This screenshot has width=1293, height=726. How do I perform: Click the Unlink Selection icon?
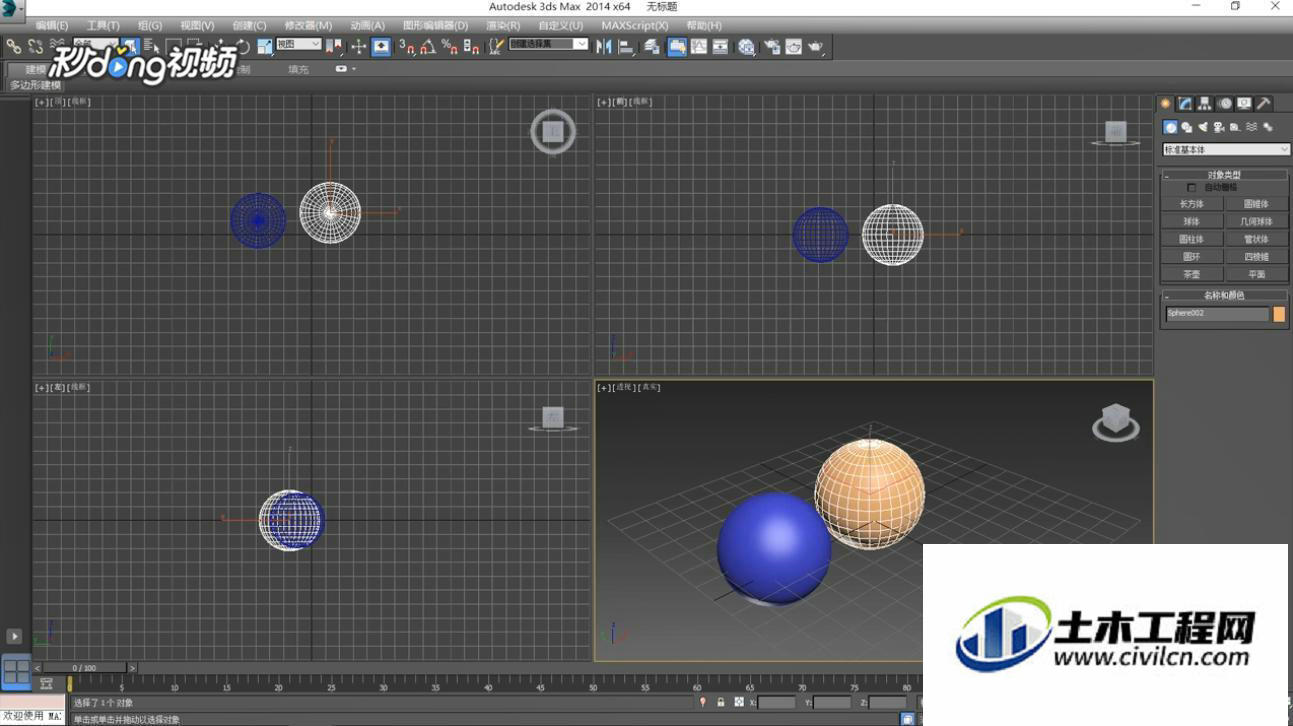35,46
